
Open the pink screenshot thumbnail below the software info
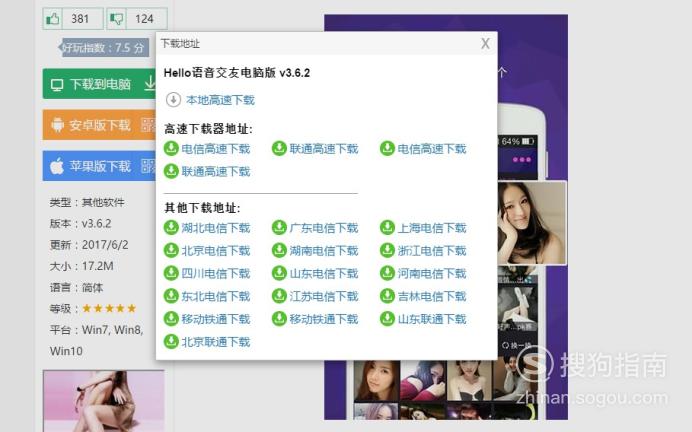click(x=104, y=401)
